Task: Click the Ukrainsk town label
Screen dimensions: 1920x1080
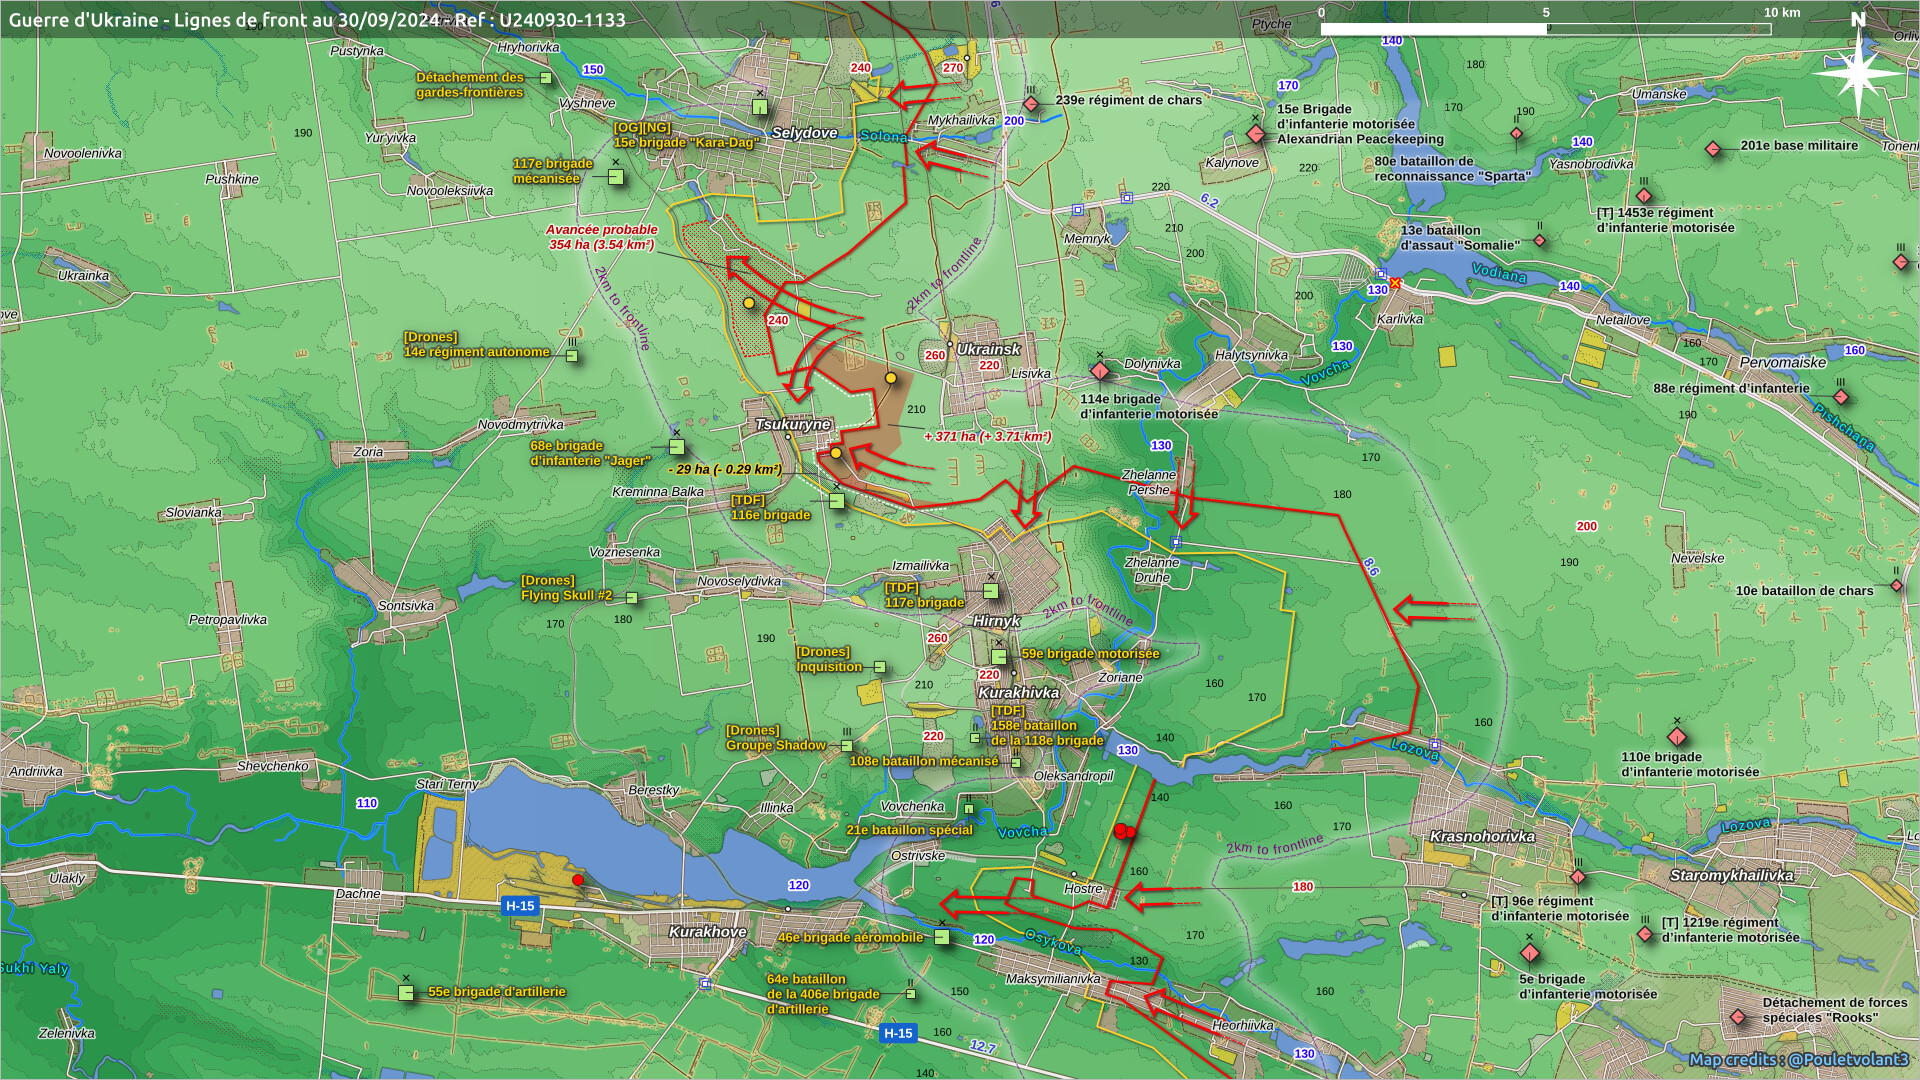Action: point(988,349)
